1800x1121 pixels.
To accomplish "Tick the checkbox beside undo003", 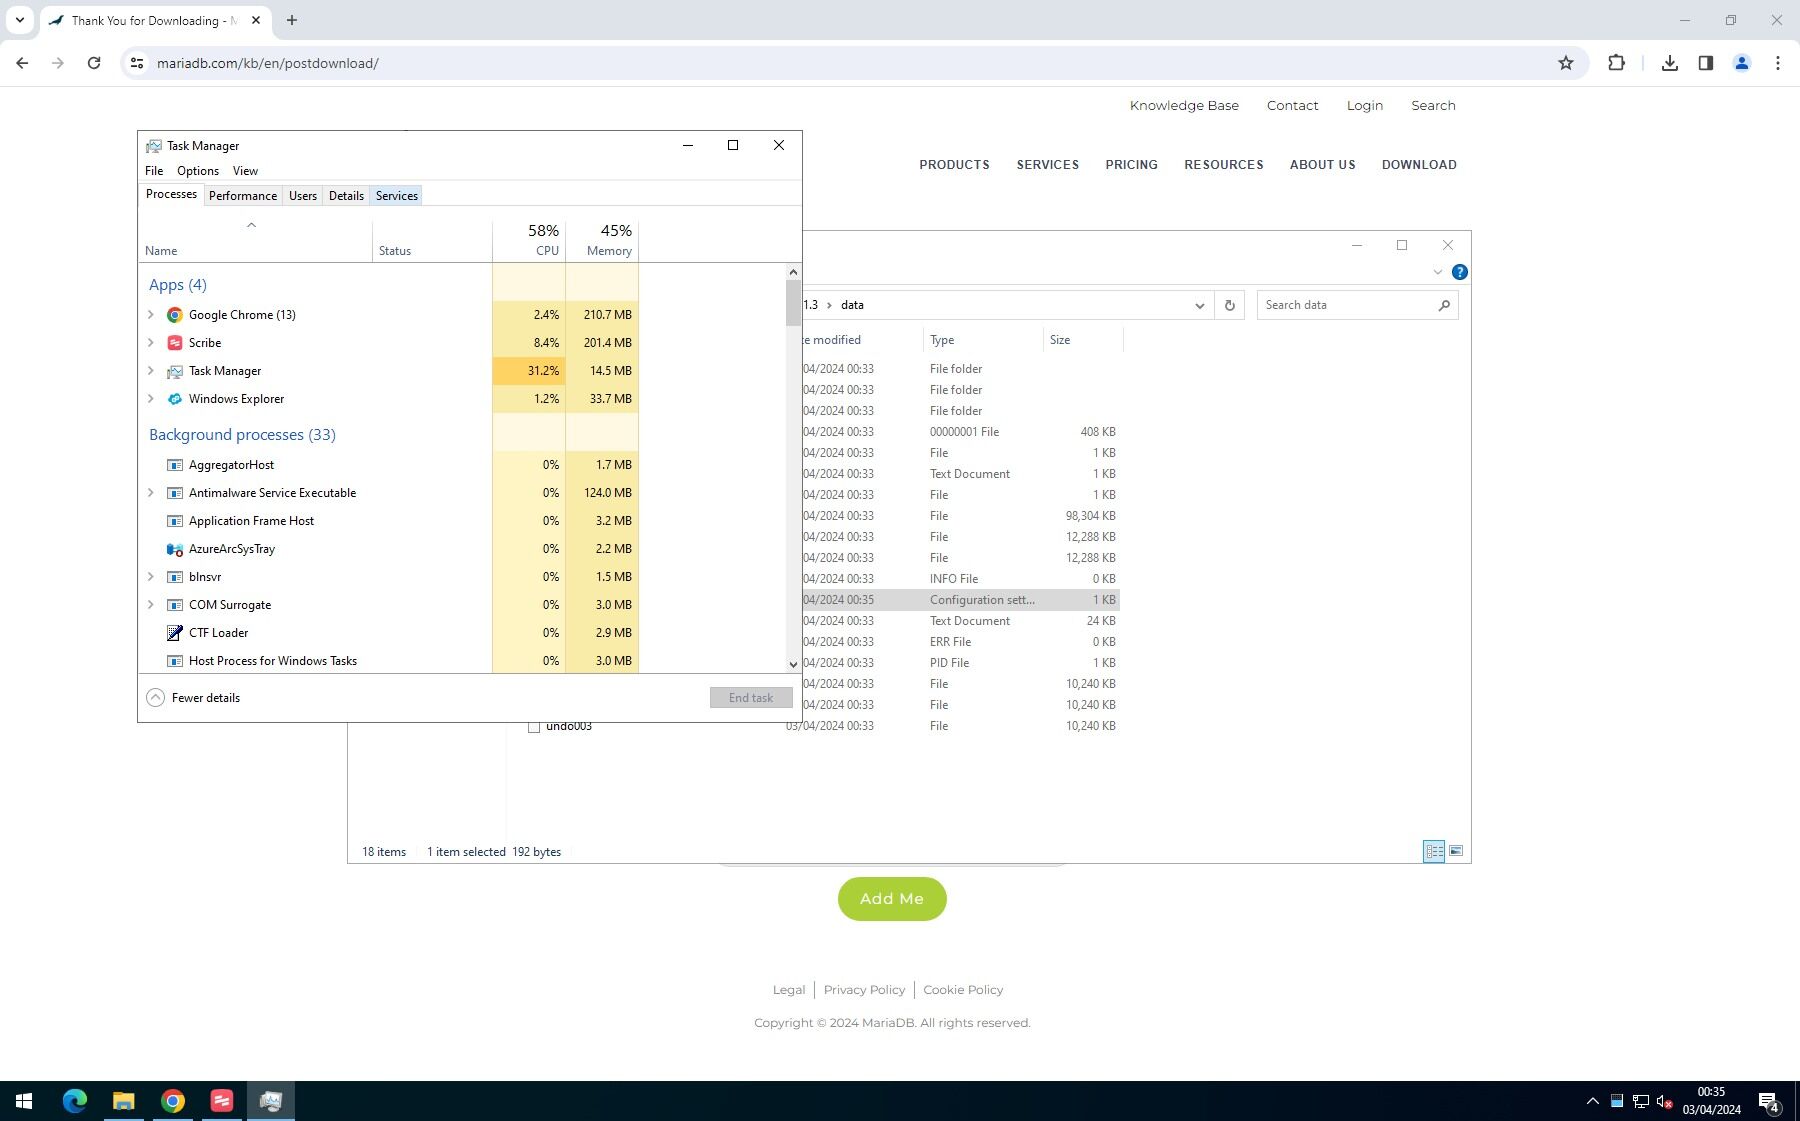I will point(534,727).
